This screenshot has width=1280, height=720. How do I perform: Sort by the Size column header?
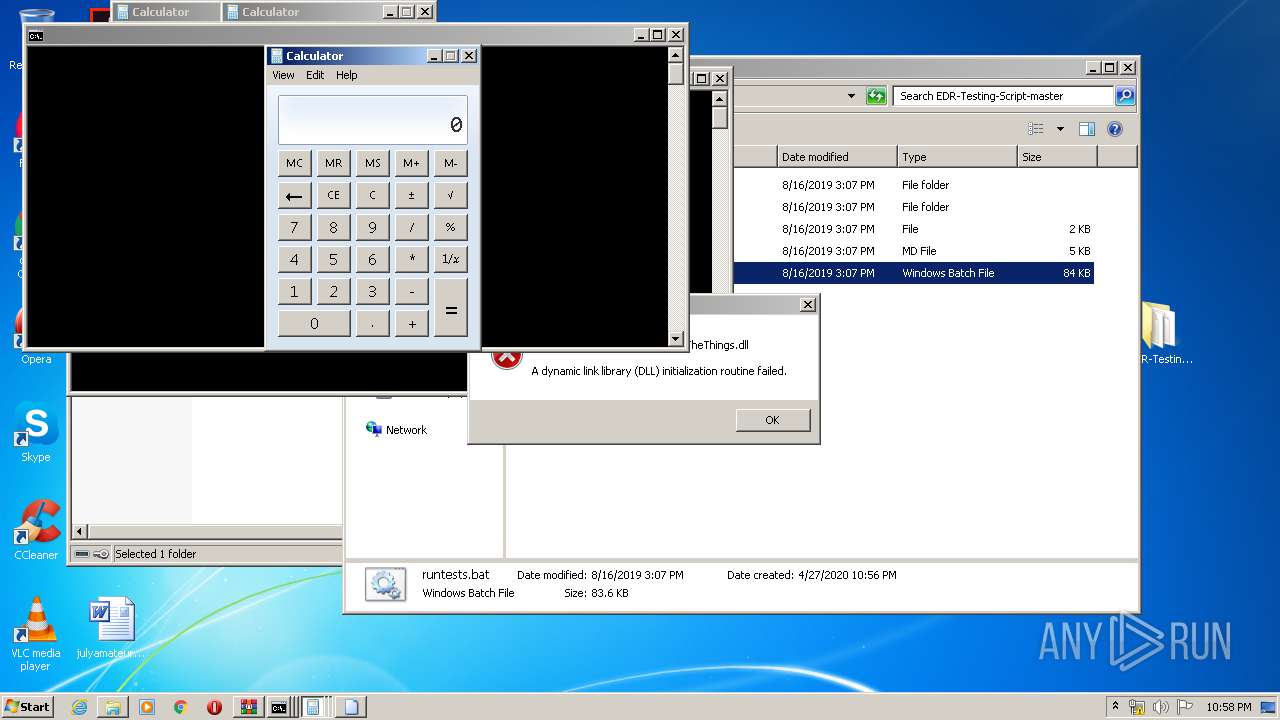[1057, 157]
